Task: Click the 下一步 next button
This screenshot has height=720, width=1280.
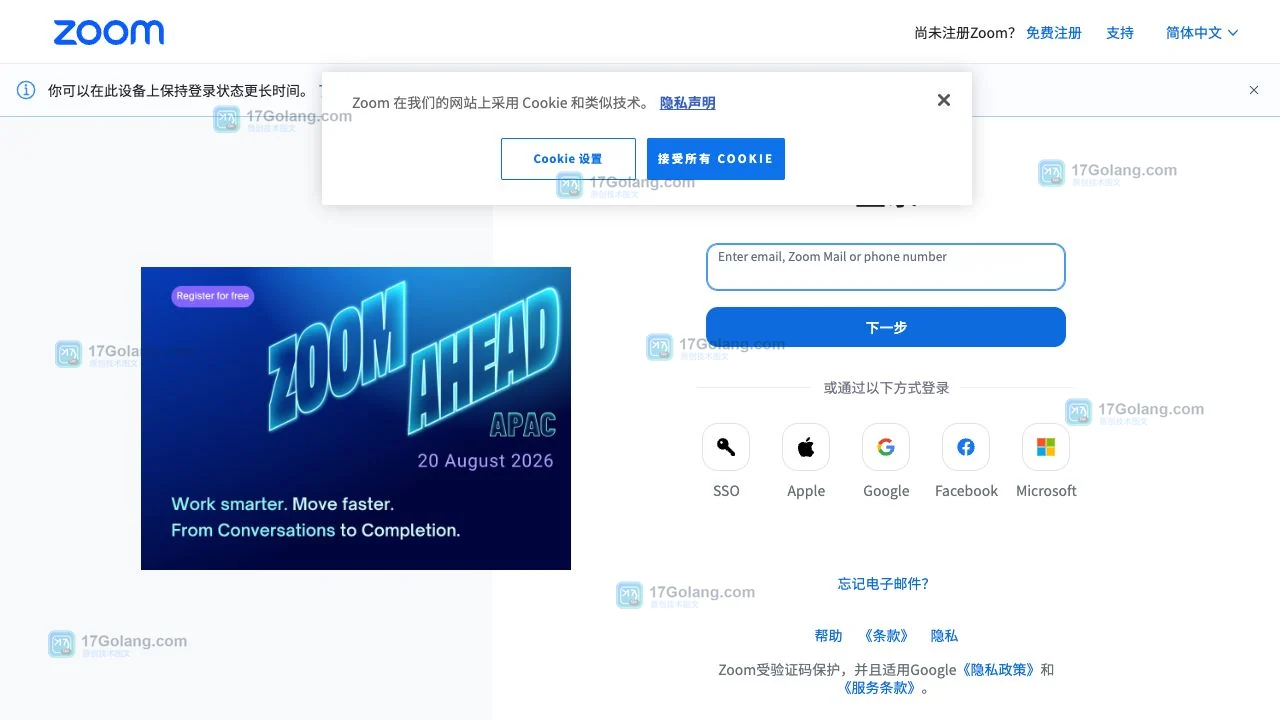Action: (886, 327)
